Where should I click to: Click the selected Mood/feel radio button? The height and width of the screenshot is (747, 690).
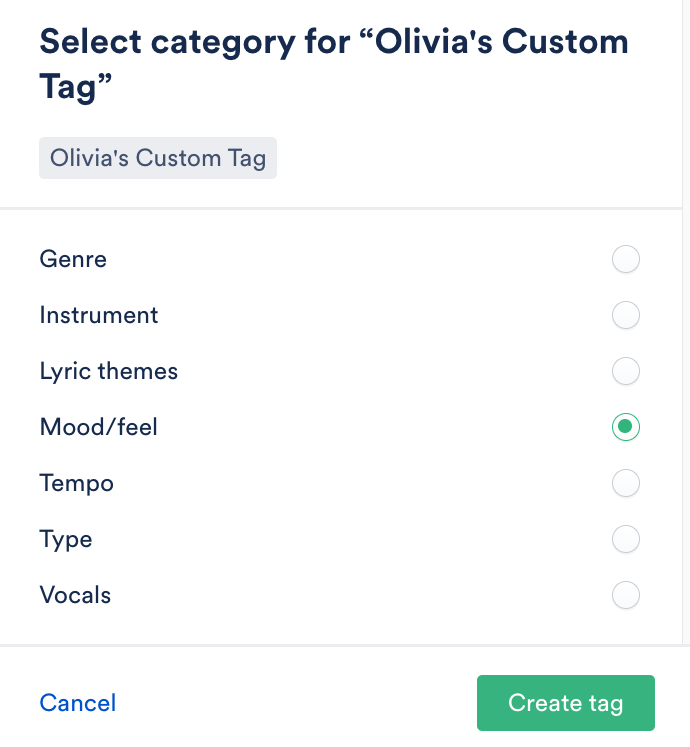click(x=626, y=428)
